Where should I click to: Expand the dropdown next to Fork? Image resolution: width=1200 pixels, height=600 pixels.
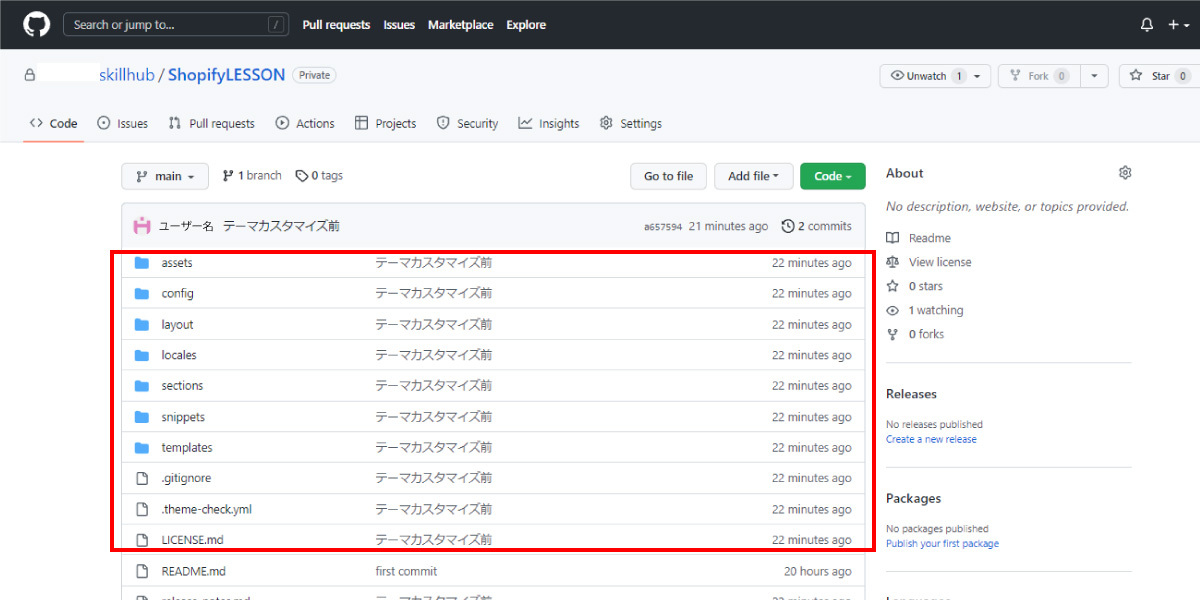1095,76
